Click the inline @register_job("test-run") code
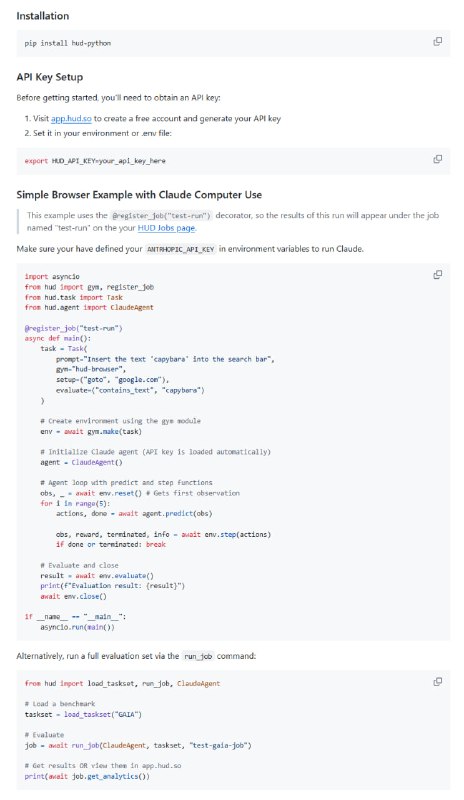The image size is (464, 800). pos(161,215)
